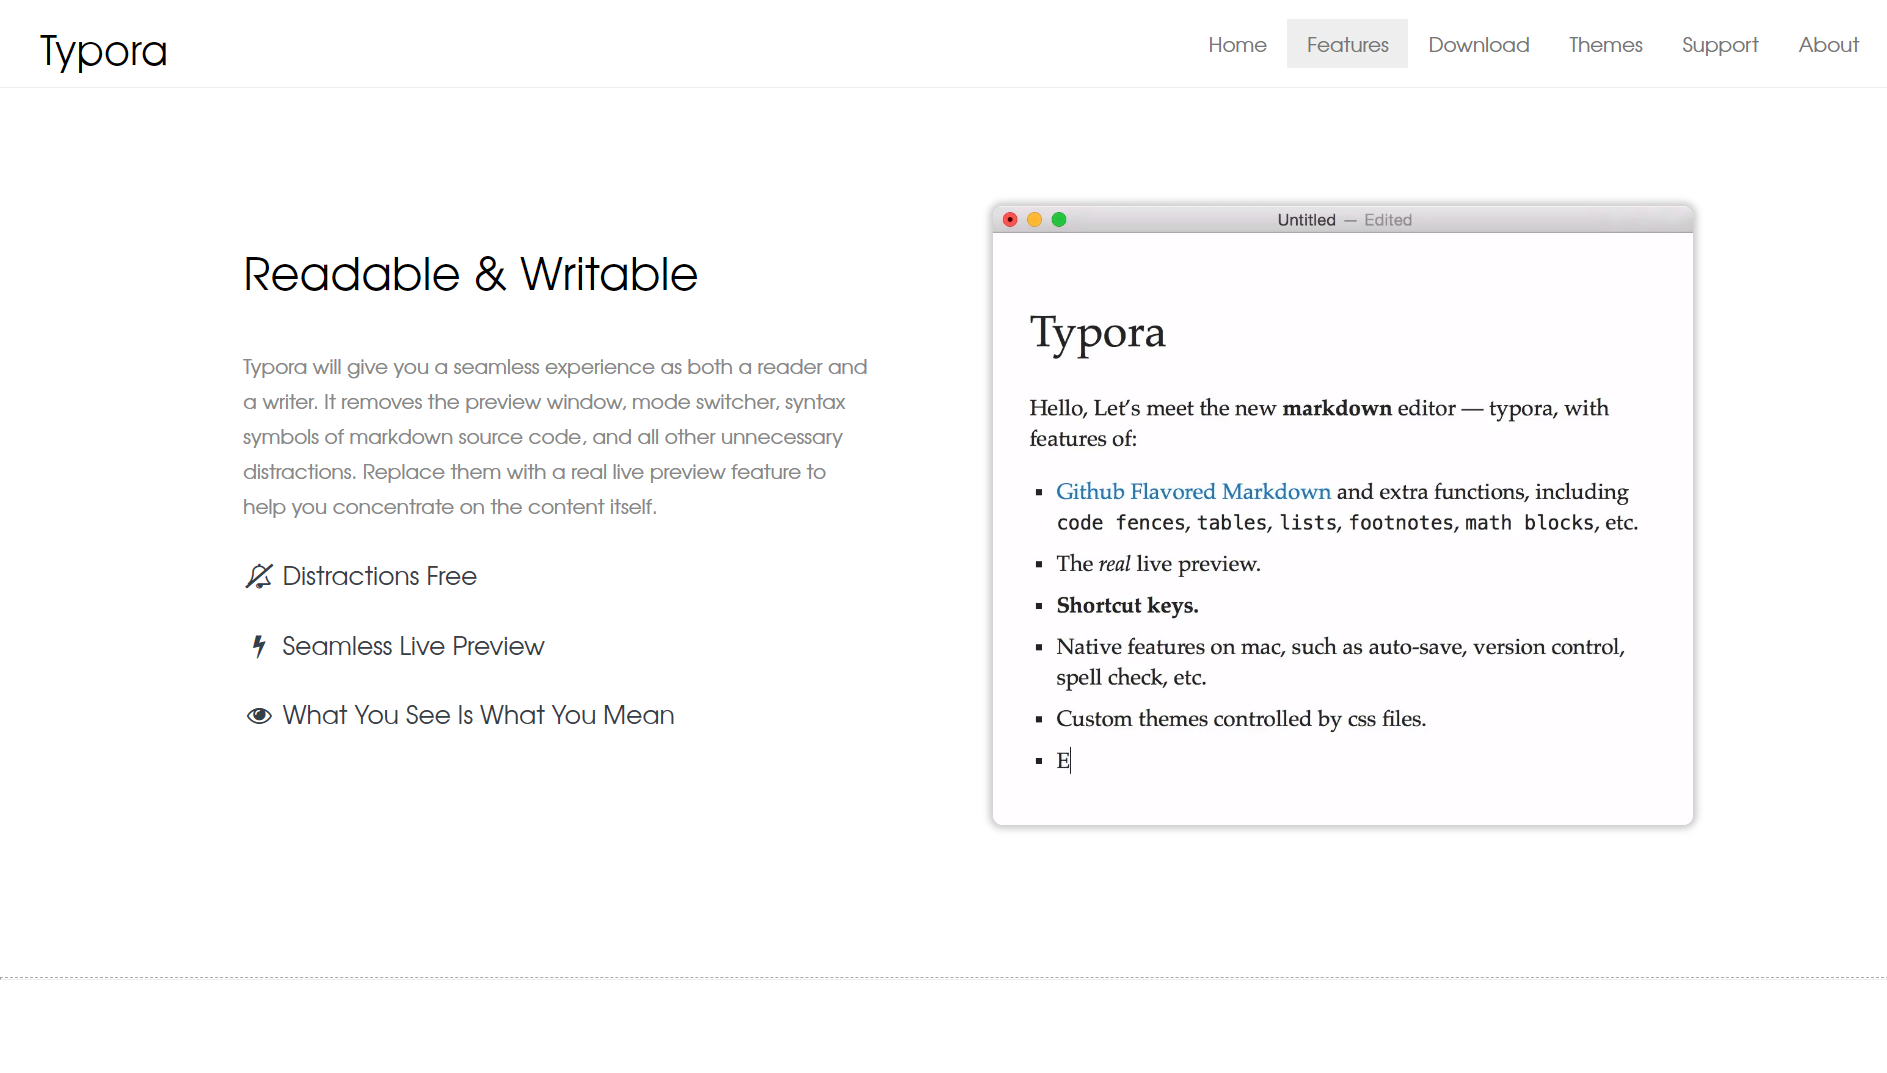Image resolution: width=1887 pixels, height=1073 pixels.
Task: Click the yellow minimize window dot
Action: coord(1034,220)
